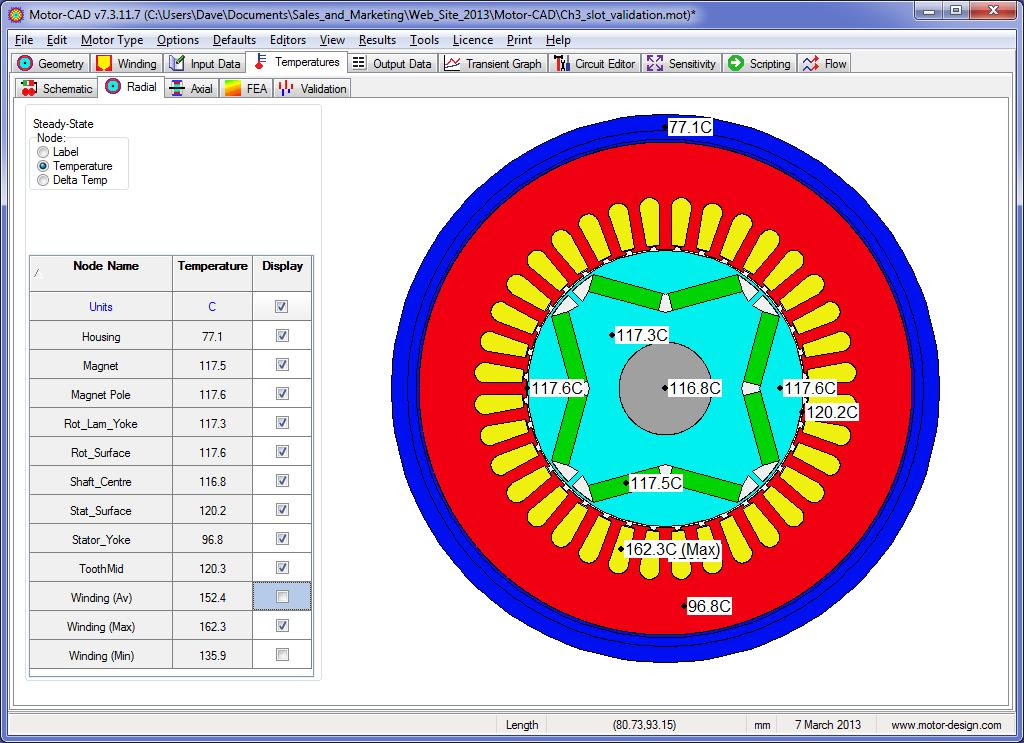Click the Output Data table icon
This screenshot has width=1024, height=743.
(x=359, y=63)
